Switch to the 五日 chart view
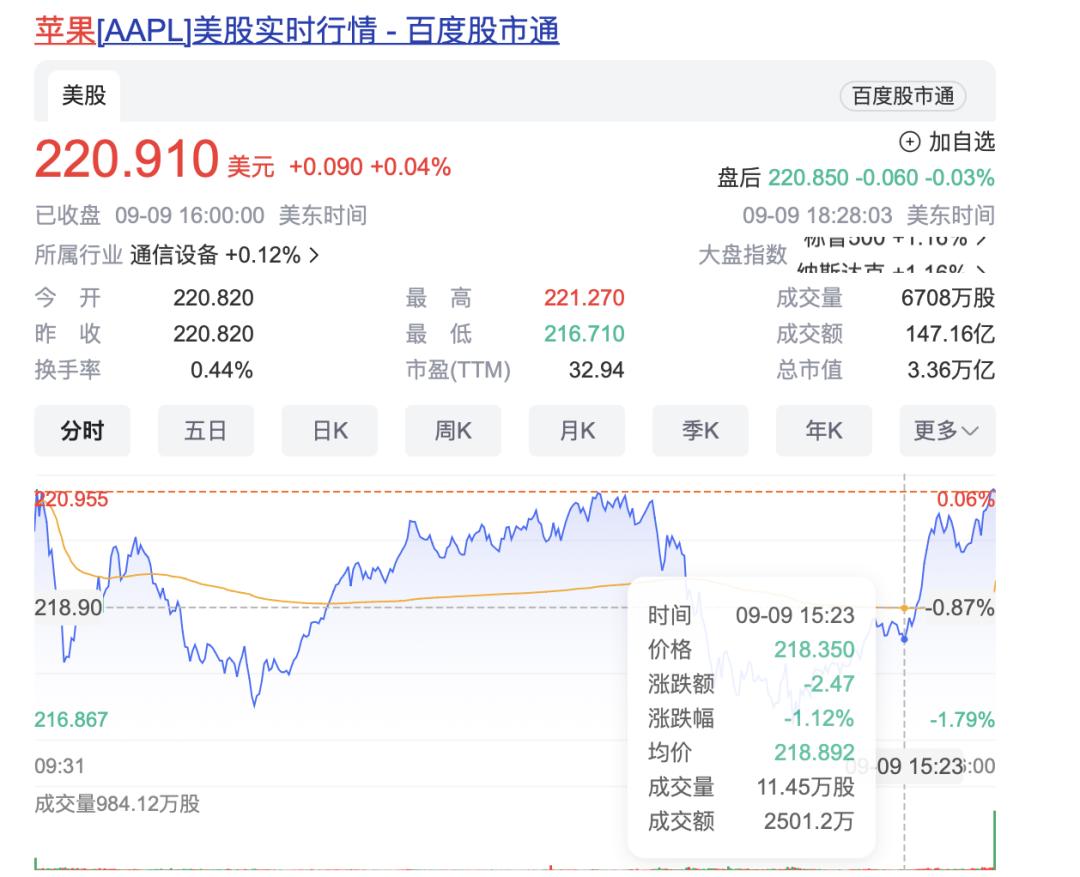Image resolution: width=1080 pixels, height=877 pixels. point(205,431)
